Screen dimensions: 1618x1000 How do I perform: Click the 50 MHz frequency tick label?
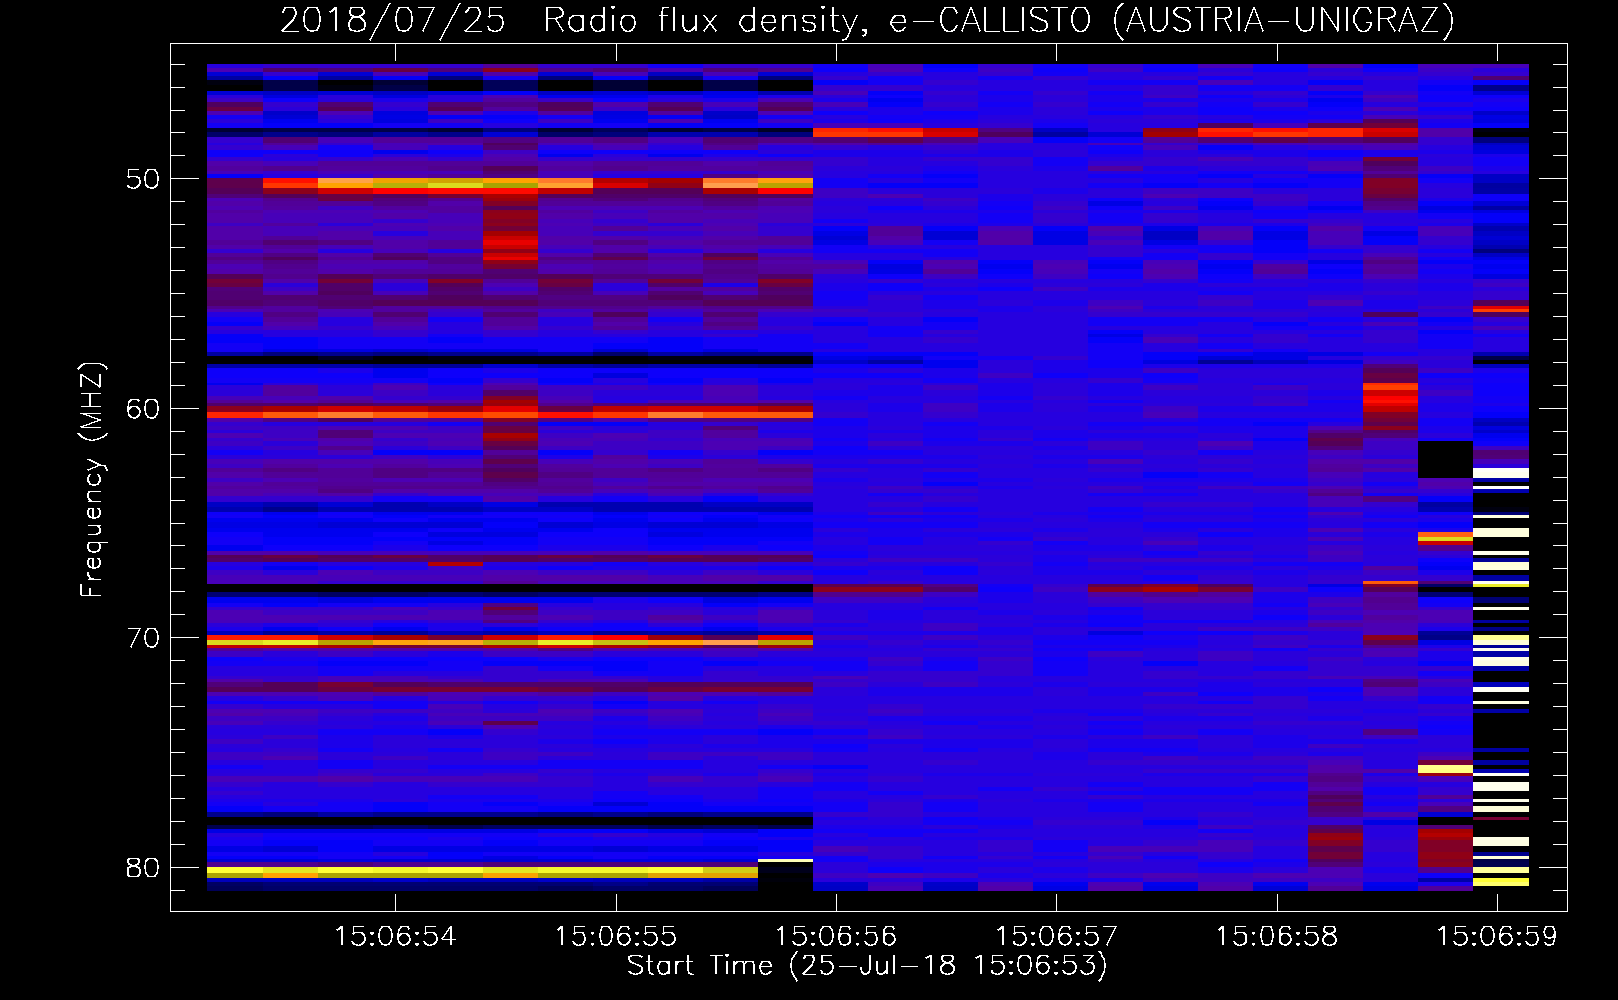coord(143,179)
